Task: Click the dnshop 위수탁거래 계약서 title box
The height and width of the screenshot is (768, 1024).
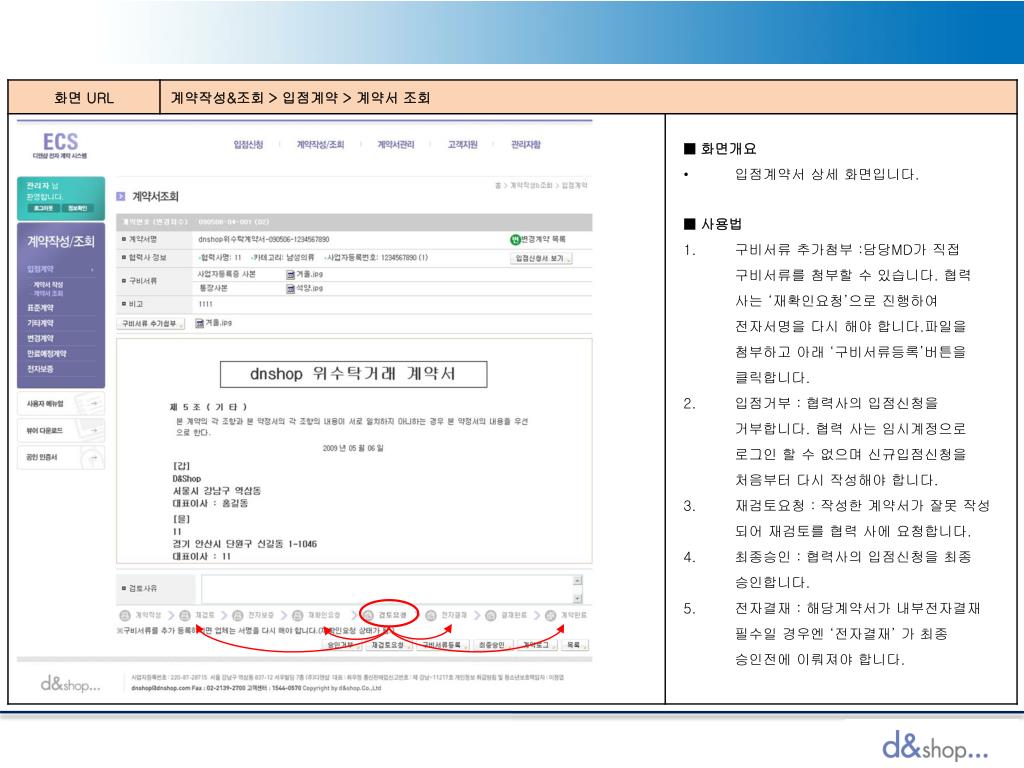Action: coord(353,374)
